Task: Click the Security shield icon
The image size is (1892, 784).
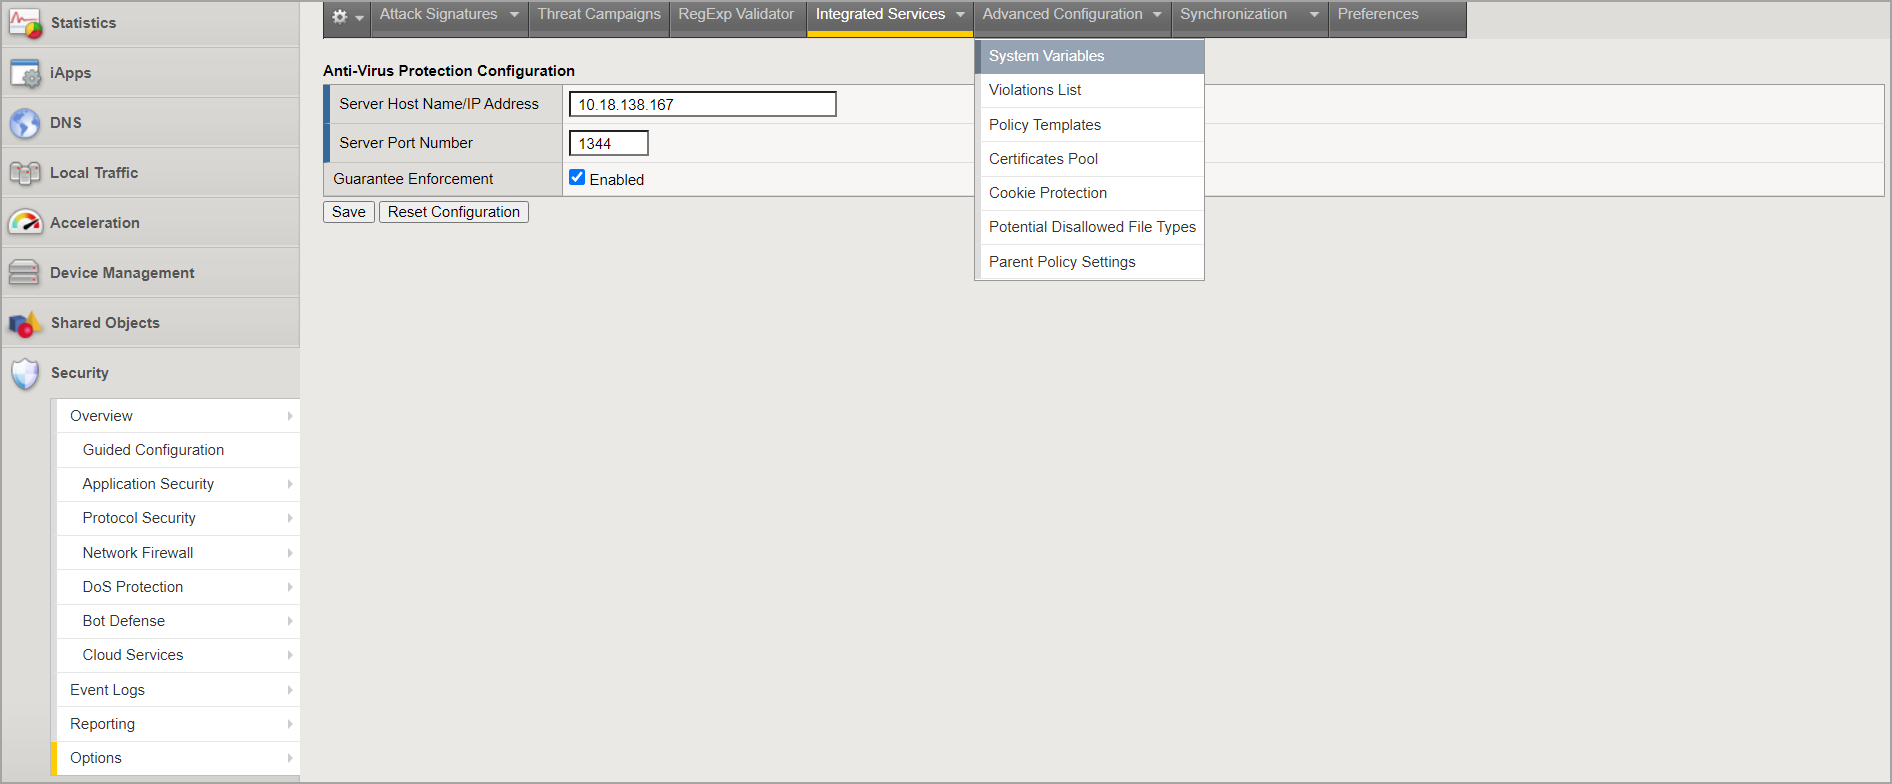Action: click(25, 373)
